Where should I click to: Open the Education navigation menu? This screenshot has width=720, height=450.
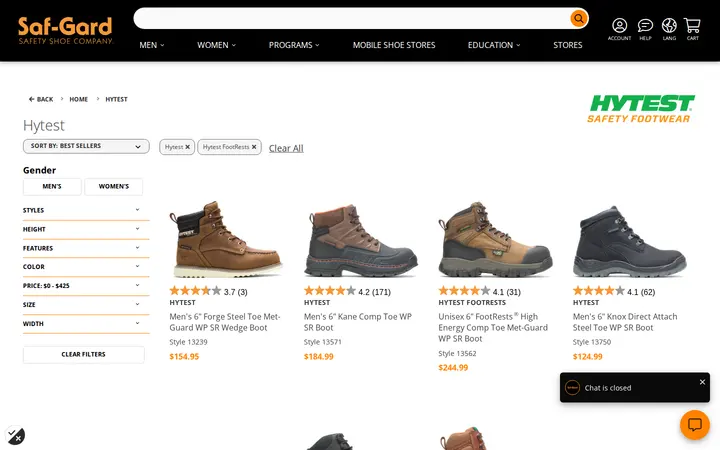click(x=494, y=45)
